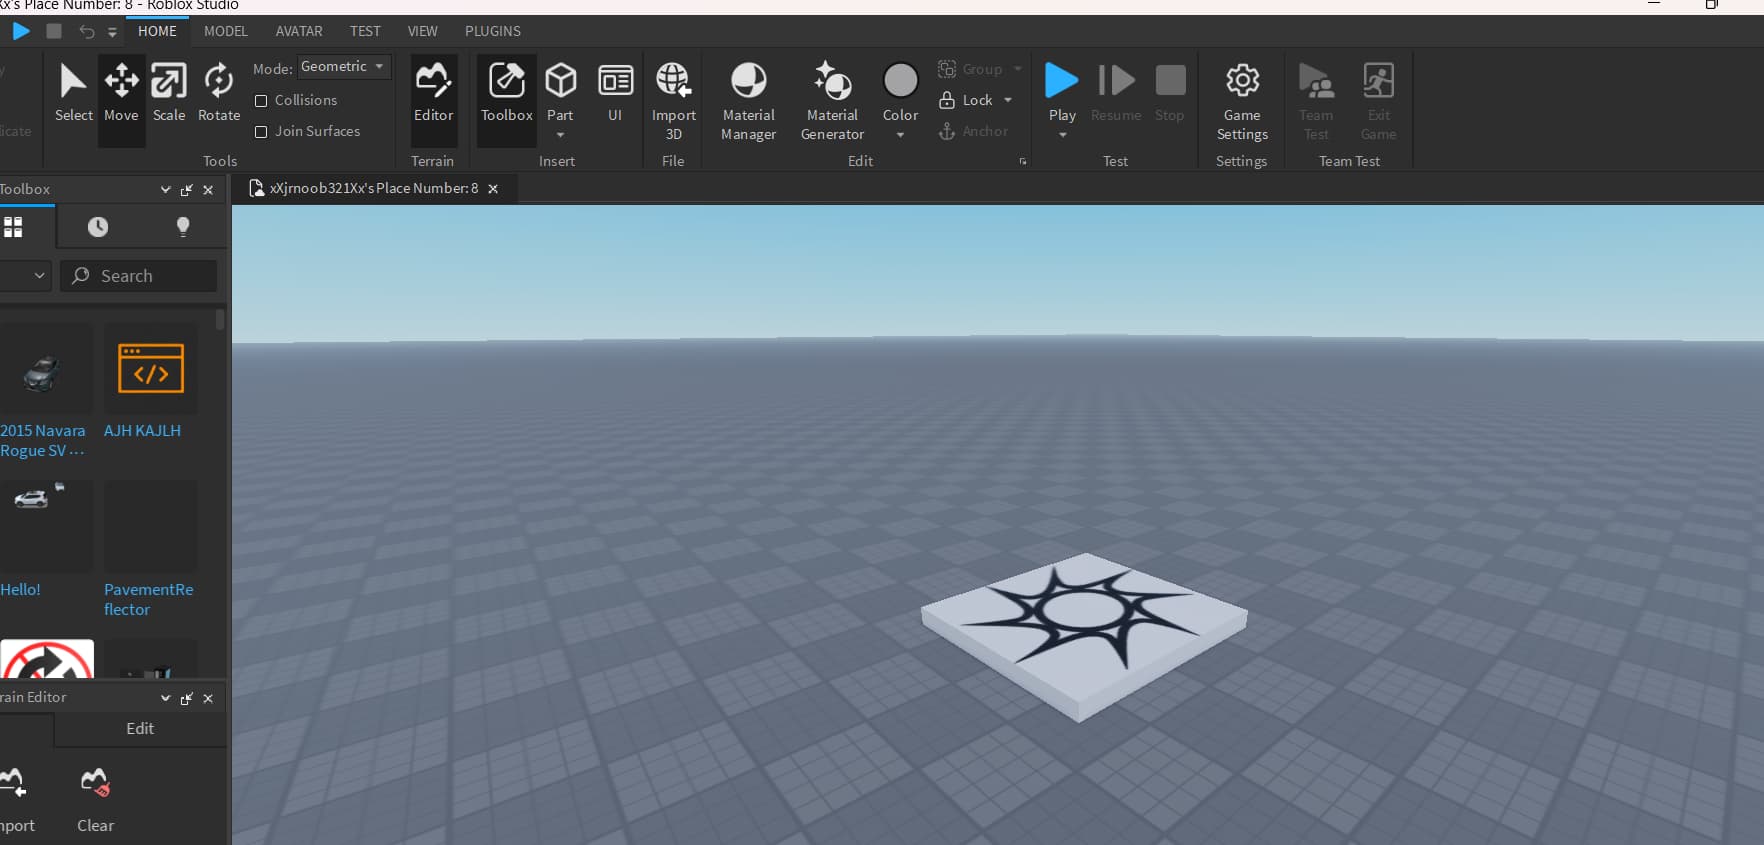The image size is (1764, 845).
Task: Switch to the AVATAR ribbon tab
Action: pos(299,31)
